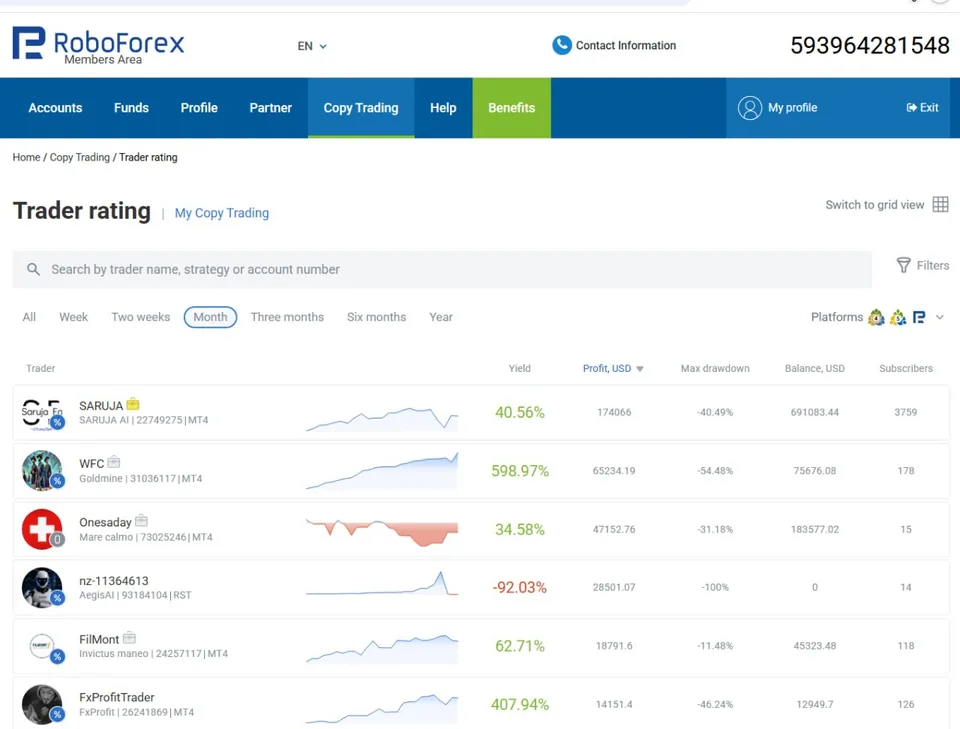Click the Switch to grid view text

point(874,205)
